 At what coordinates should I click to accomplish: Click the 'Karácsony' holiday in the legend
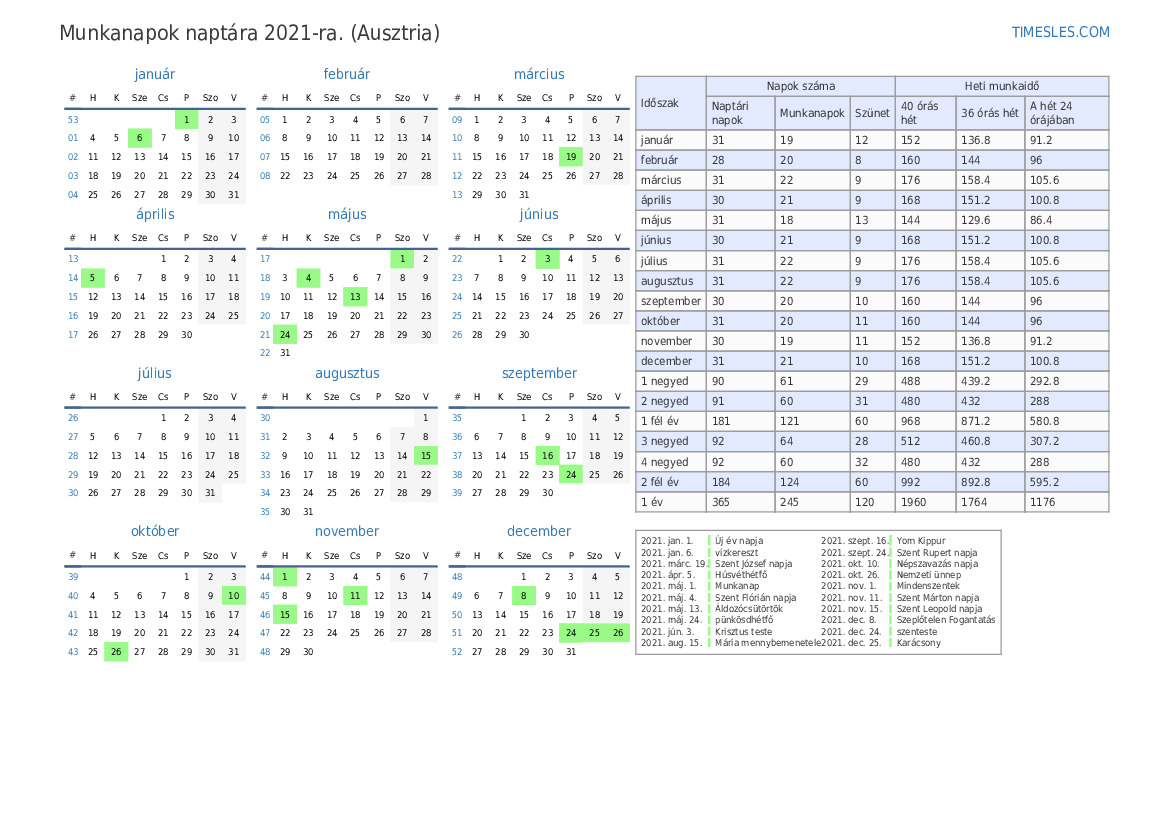[918, 643]
